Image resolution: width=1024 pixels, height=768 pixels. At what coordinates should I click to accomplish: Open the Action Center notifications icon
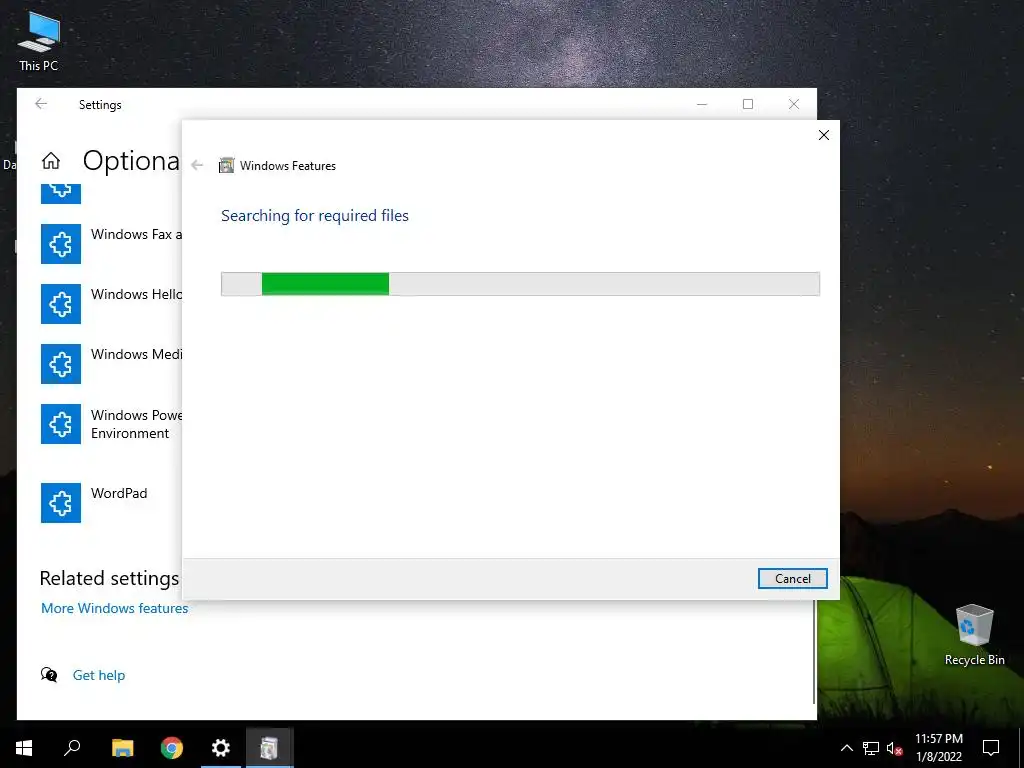pos(991,748)
